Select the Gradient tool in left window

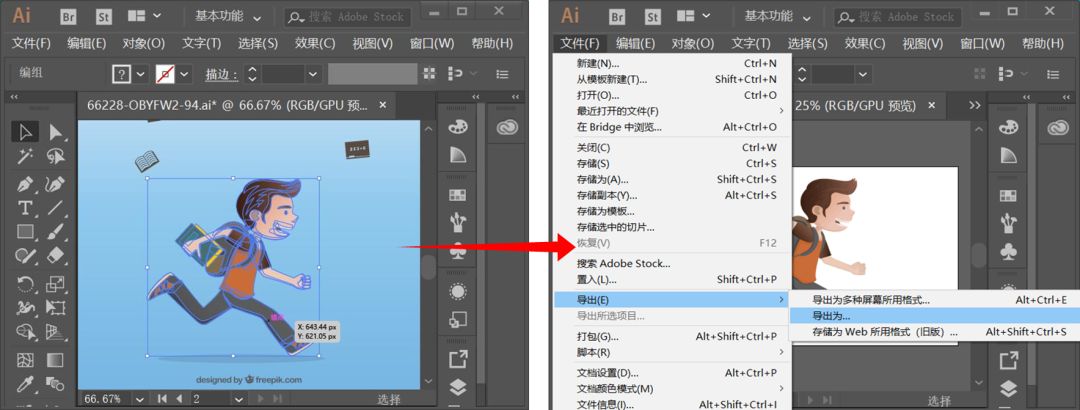tap(56, 360)
